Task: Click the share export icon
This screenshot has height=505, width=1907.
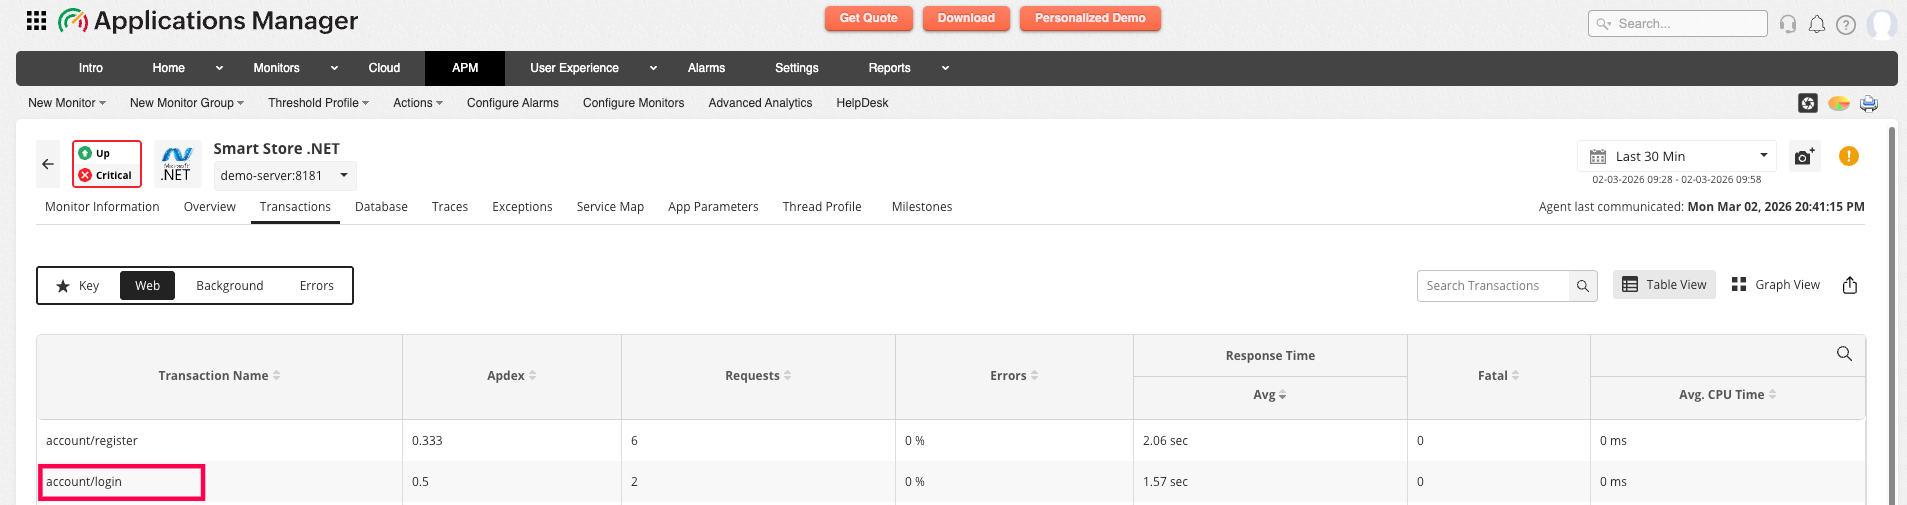Action: point(1850,285)
